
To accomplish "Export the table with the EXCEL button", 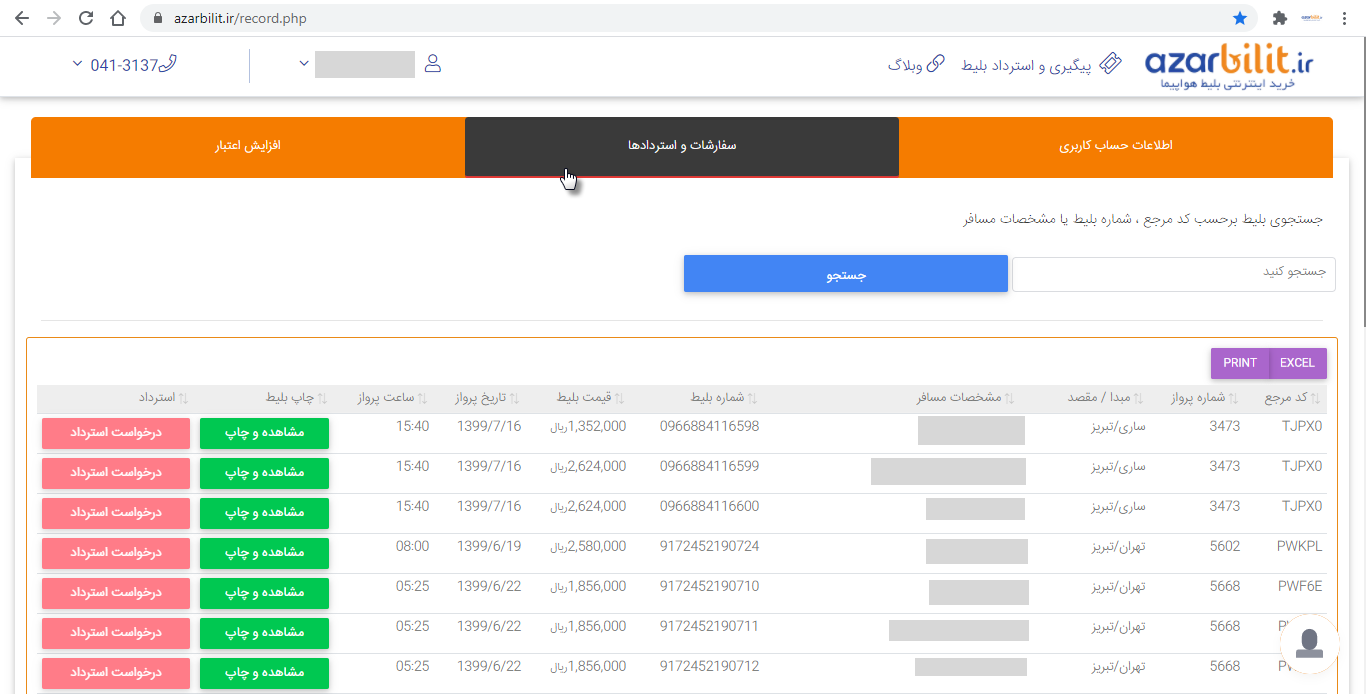I will click(x=1298, y=363).
